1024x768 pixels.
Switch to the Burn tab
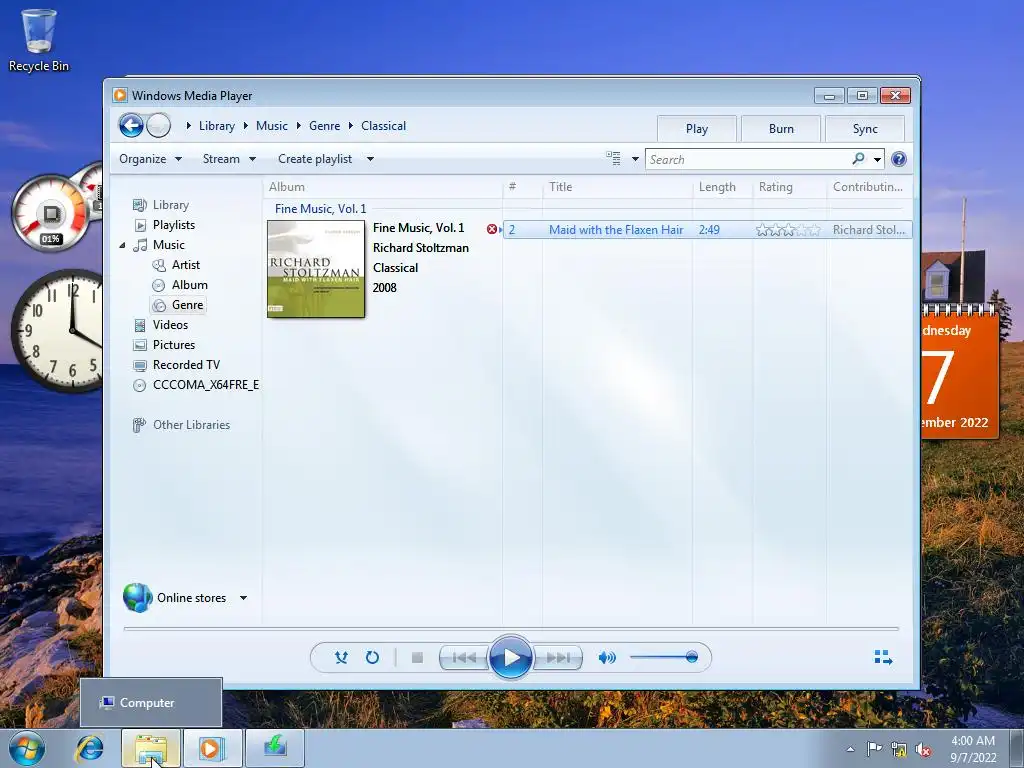coord(781,129)
